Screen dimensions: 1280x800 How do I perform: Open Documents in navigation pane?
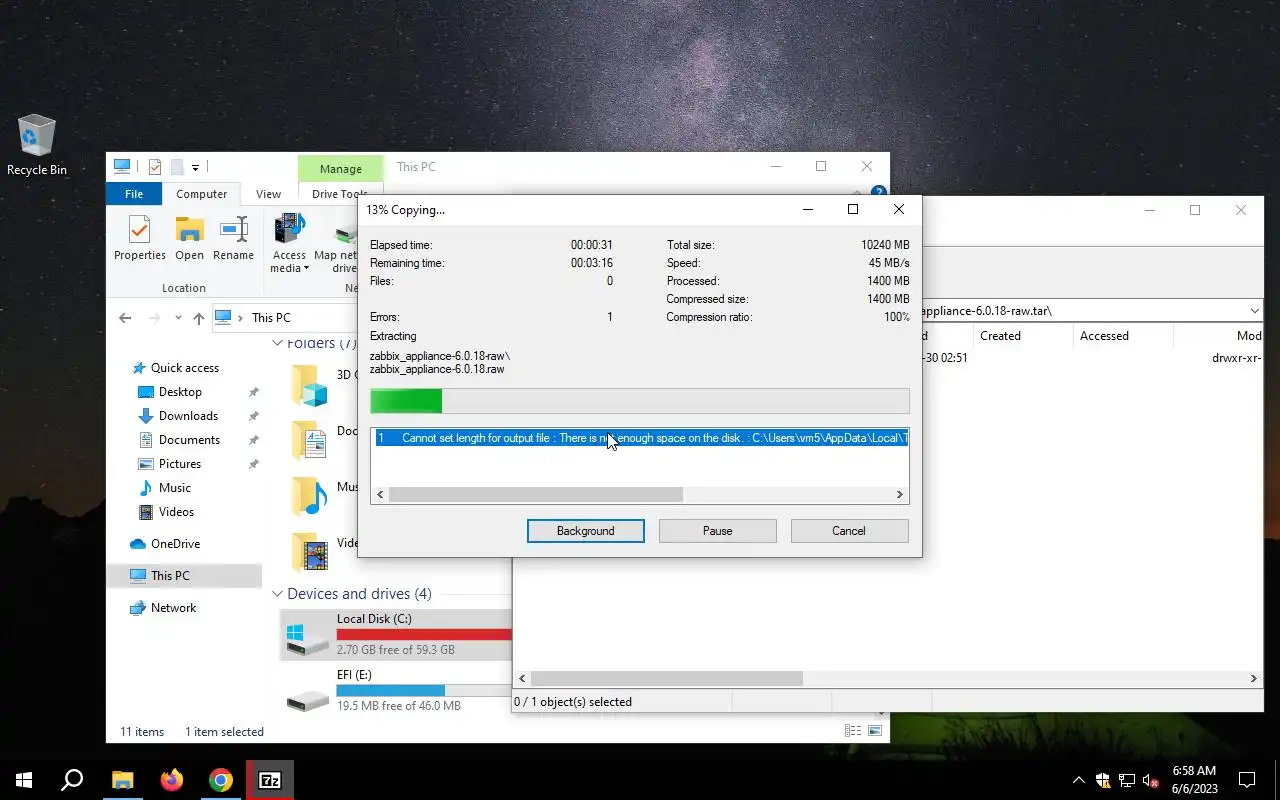point(189,440)
